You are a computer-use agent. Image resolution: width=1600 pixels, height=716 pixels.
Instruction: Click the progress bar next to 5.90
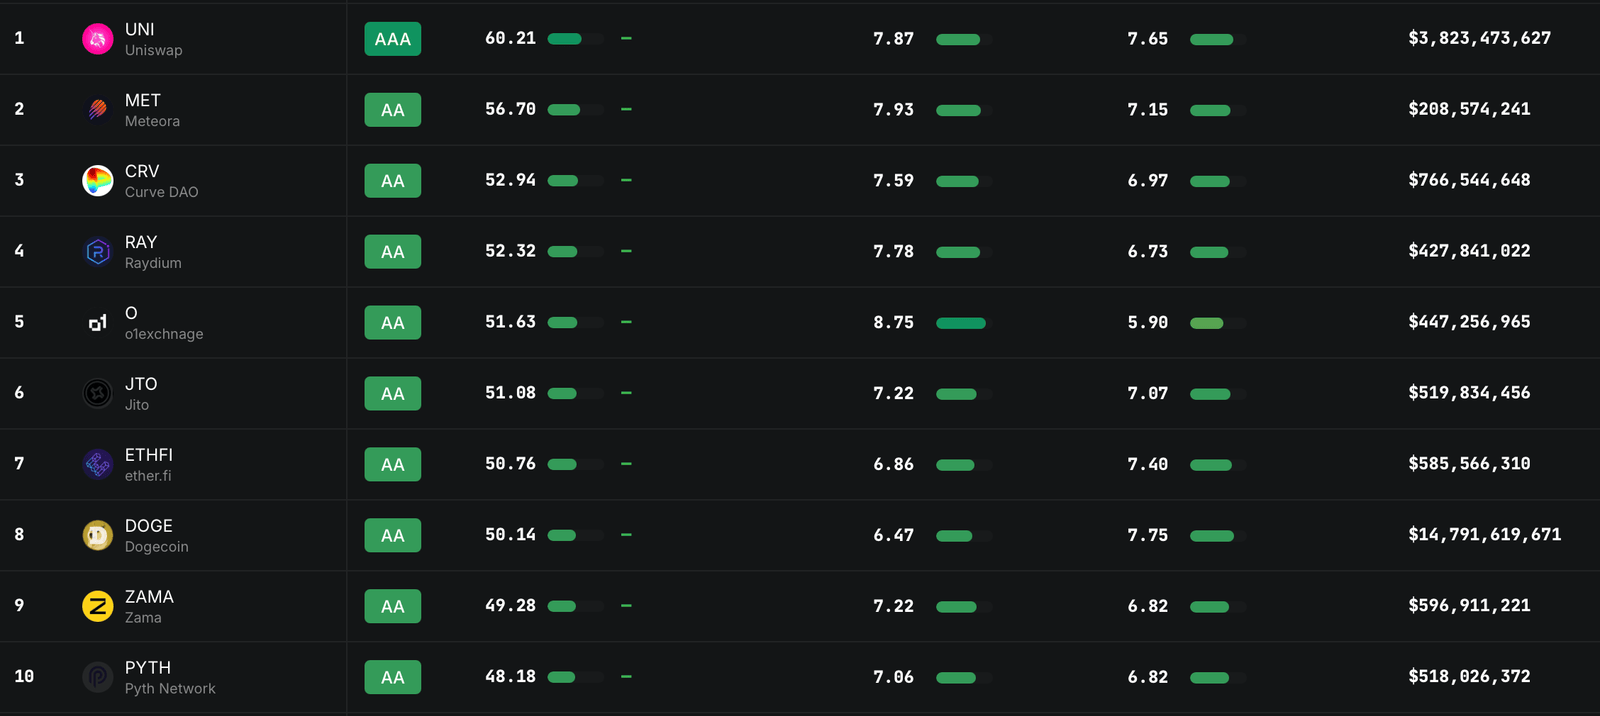pyautogui.click(x=1217, y=323)
